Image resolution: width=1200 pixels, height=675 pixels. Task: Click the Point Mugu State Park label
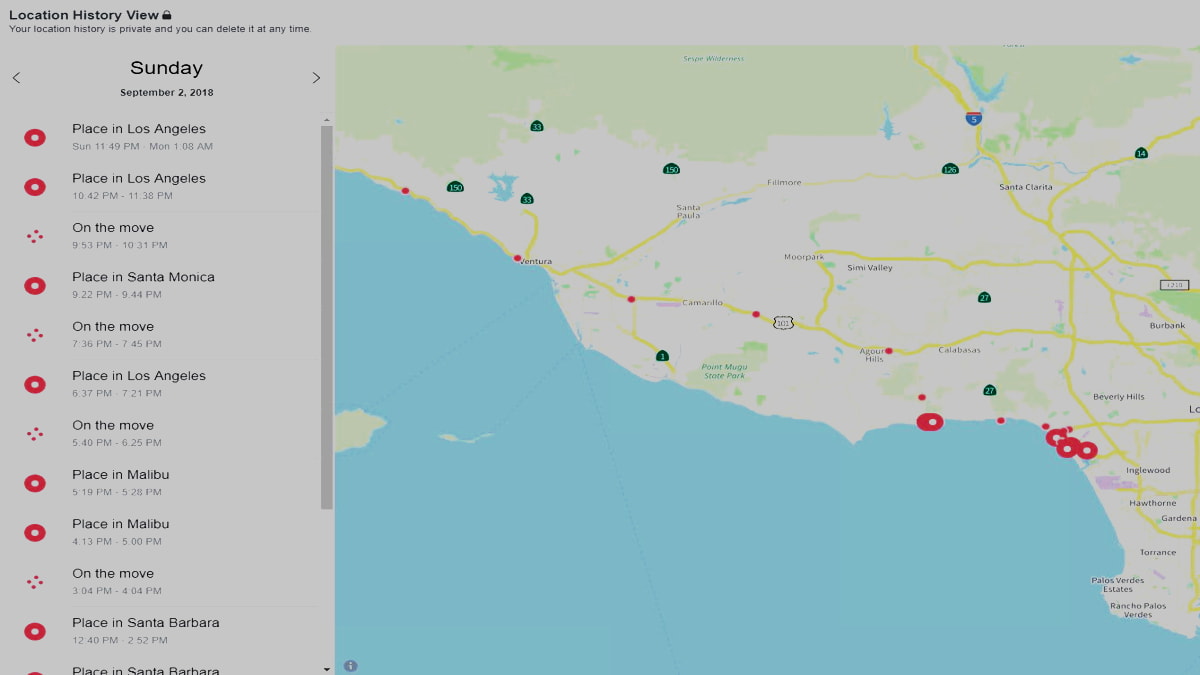[726, 371]
